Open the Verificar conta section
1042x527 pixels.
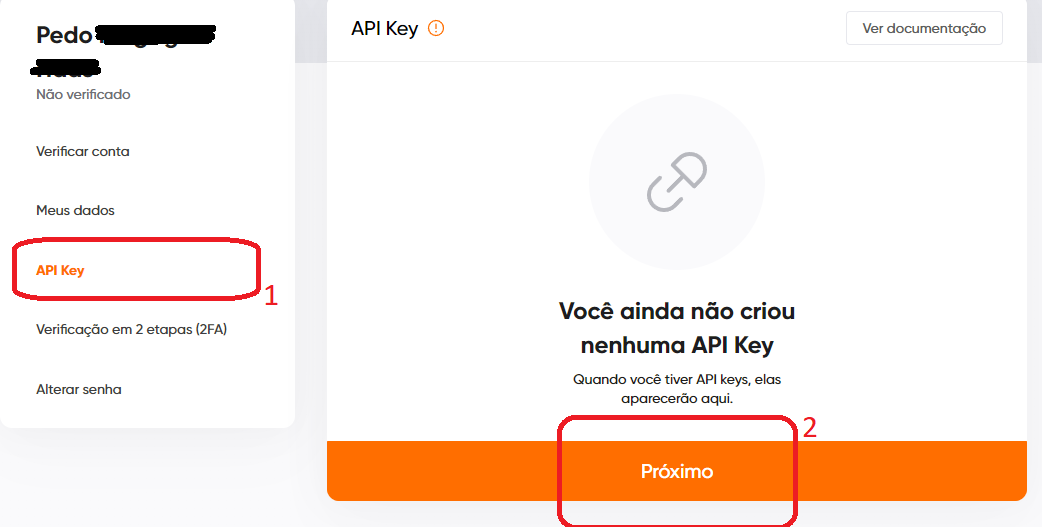pos(83,152)
